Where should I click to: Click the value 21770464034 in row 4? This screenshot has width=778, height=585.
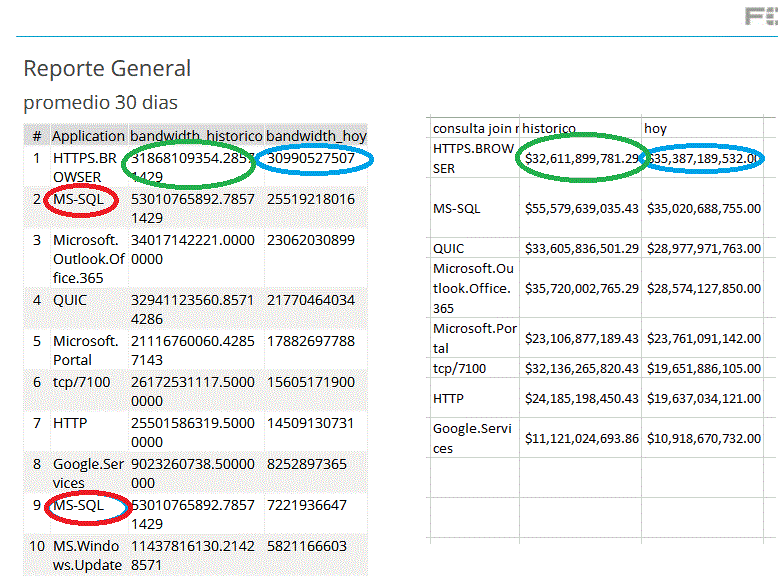pos(311,300)
